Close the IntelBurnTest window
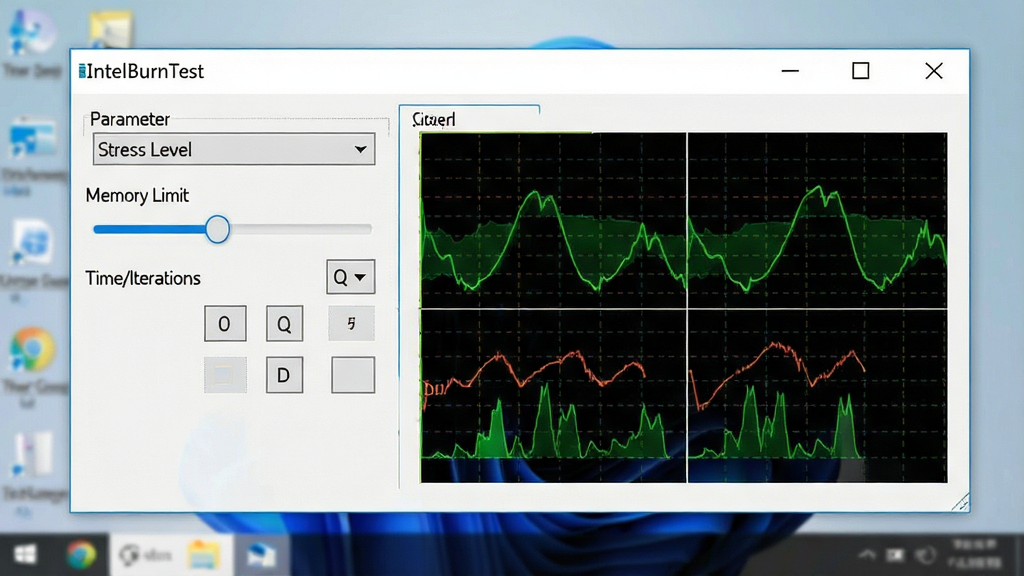Image resolution: width=1024 pixels, height=576 pixels. 934,71
